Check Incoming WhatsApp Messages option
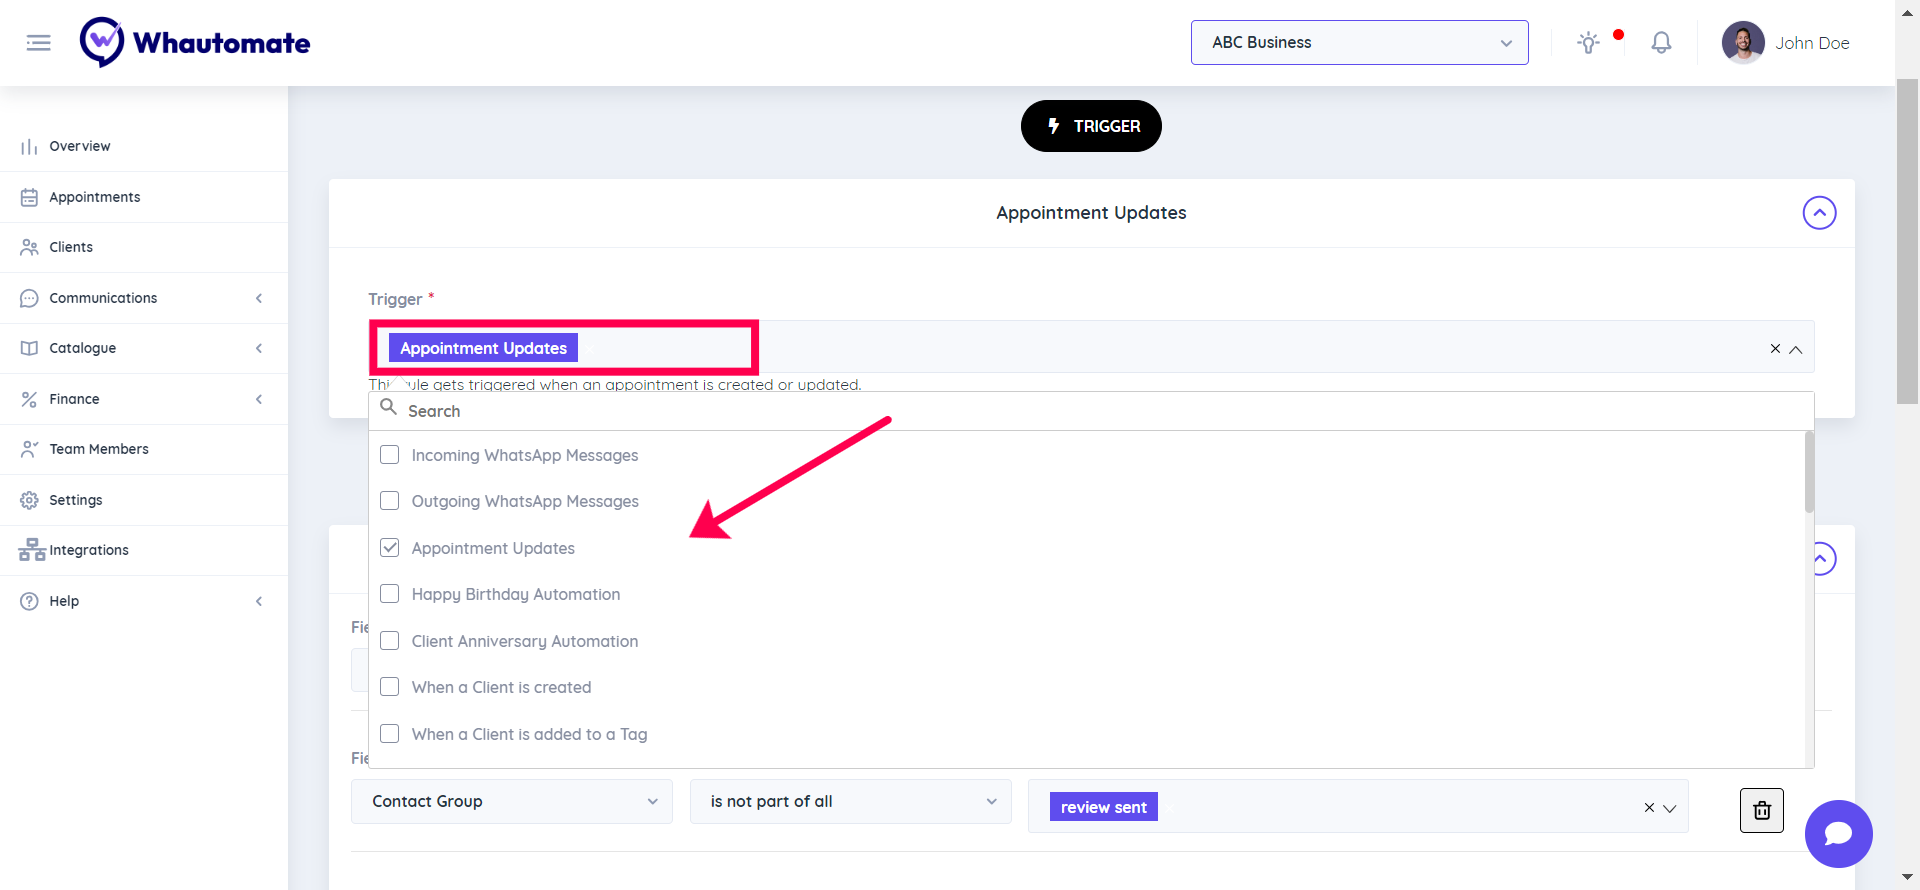This screenshot has height=890, width=1920. 390,455
